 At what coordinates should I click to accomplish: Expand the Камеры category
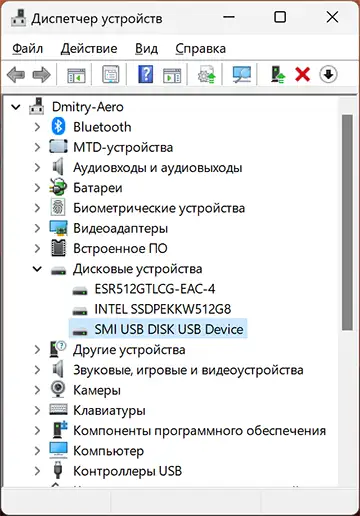(x=37, y=390)
